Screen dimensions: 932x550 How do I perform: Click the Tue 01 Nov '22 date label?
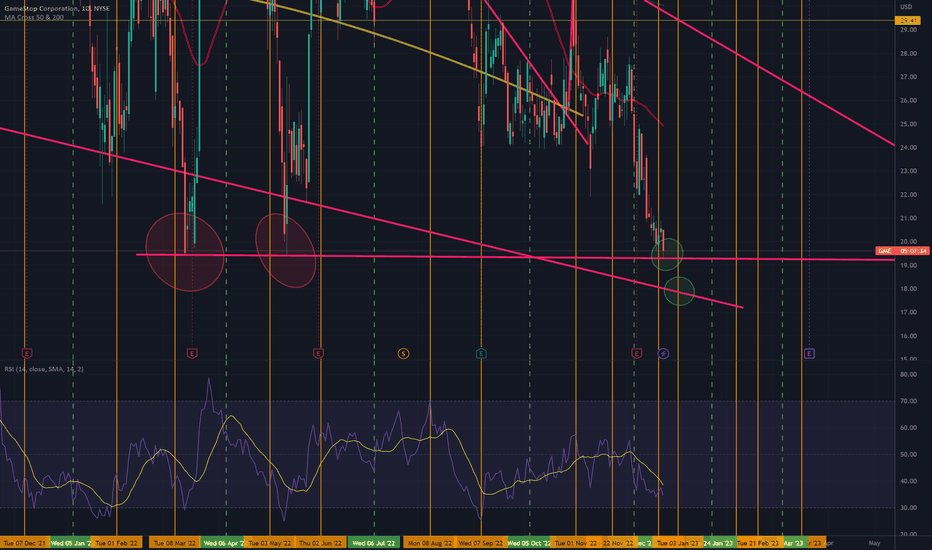point(575,543)
